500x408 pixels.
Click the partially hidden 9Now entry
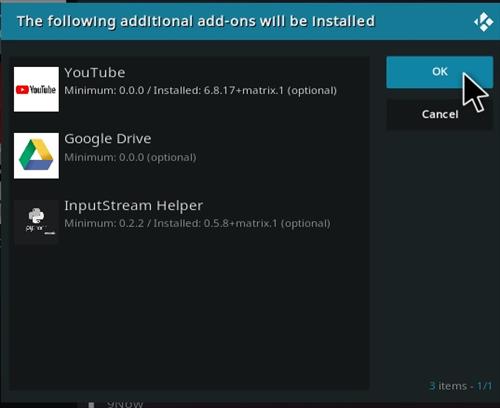(x=125, y=404)
